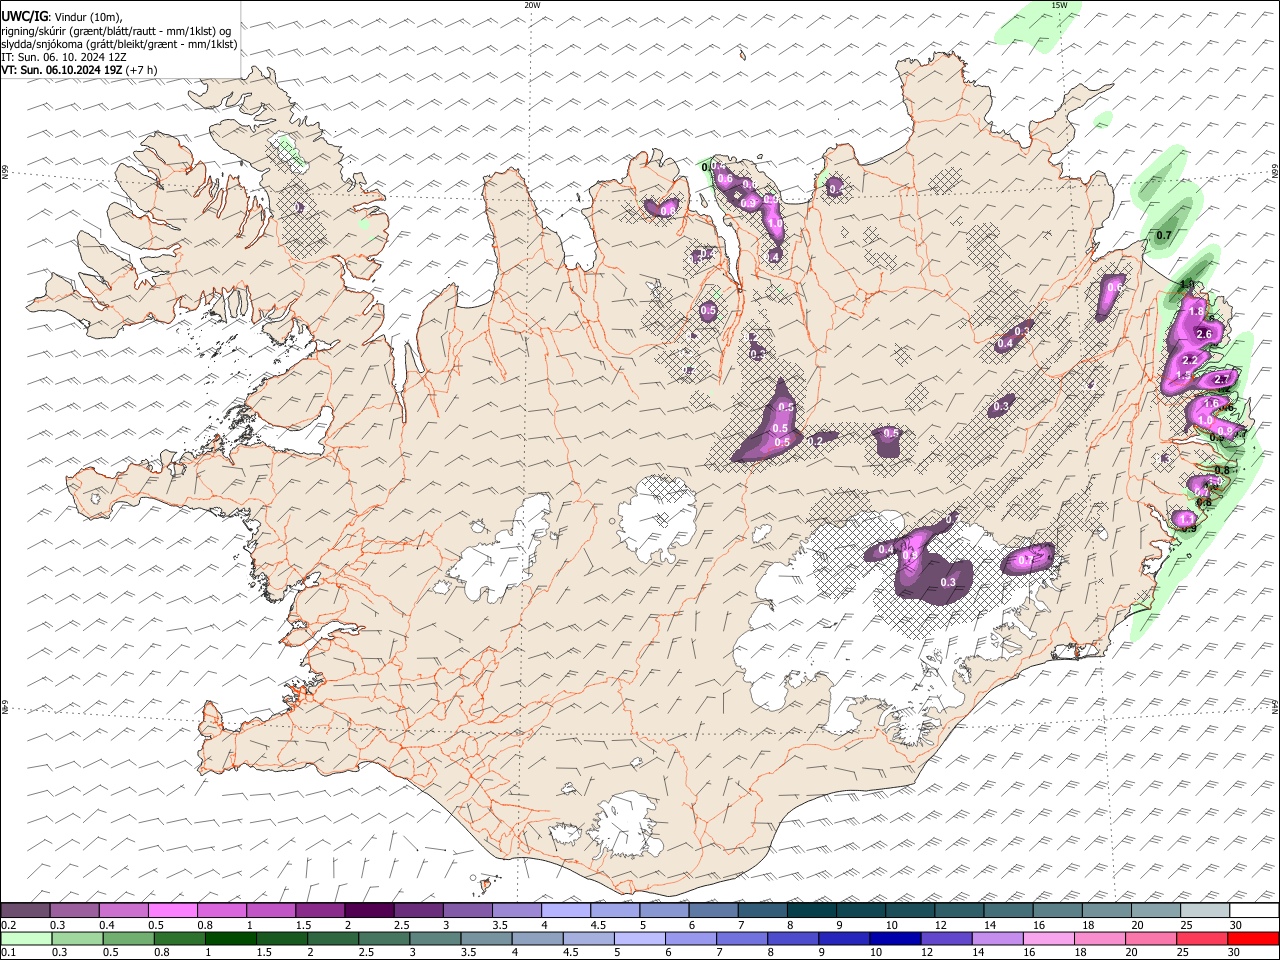Viewport: 1280px width, 960px height.
Task: Pick the darkest green 1 swatch, lower legend
Action: coord(231,938)
